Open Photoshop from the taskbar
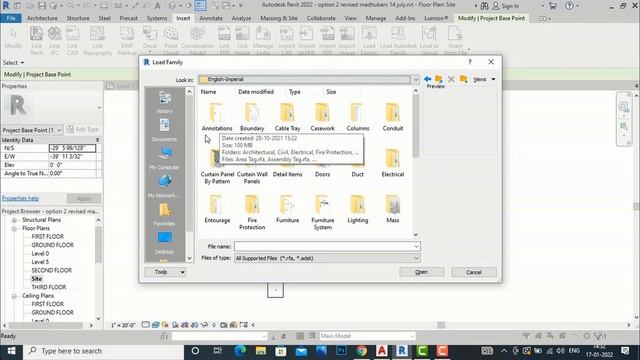 click(x=341, y=351)
